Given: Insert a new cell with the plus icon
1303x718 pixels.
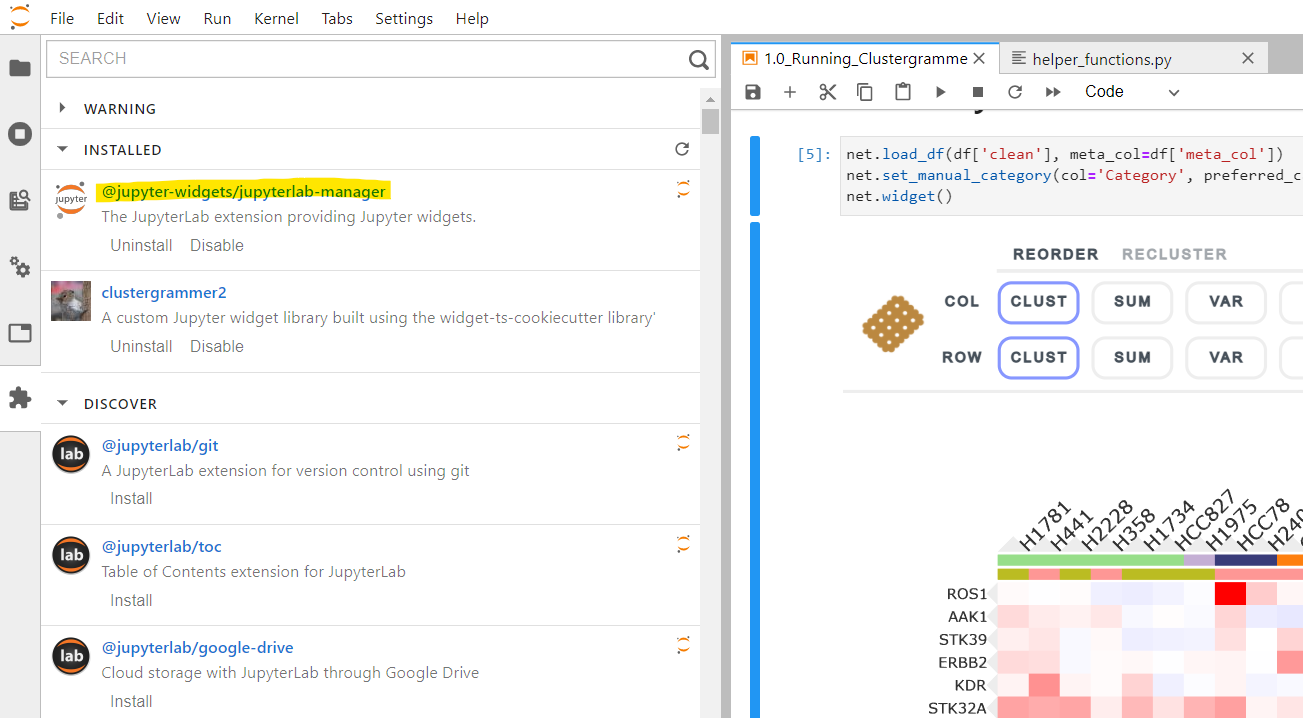Looking at the screenshot, I should point(790,91).
